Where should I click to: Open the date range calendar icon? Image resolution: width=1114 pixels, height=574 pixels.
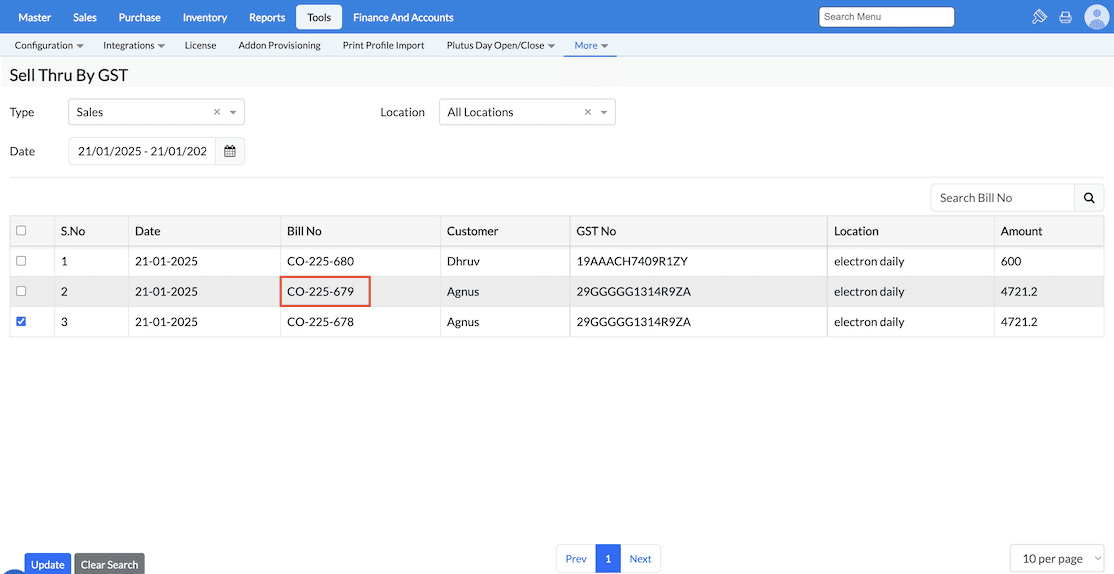point(230,151)
